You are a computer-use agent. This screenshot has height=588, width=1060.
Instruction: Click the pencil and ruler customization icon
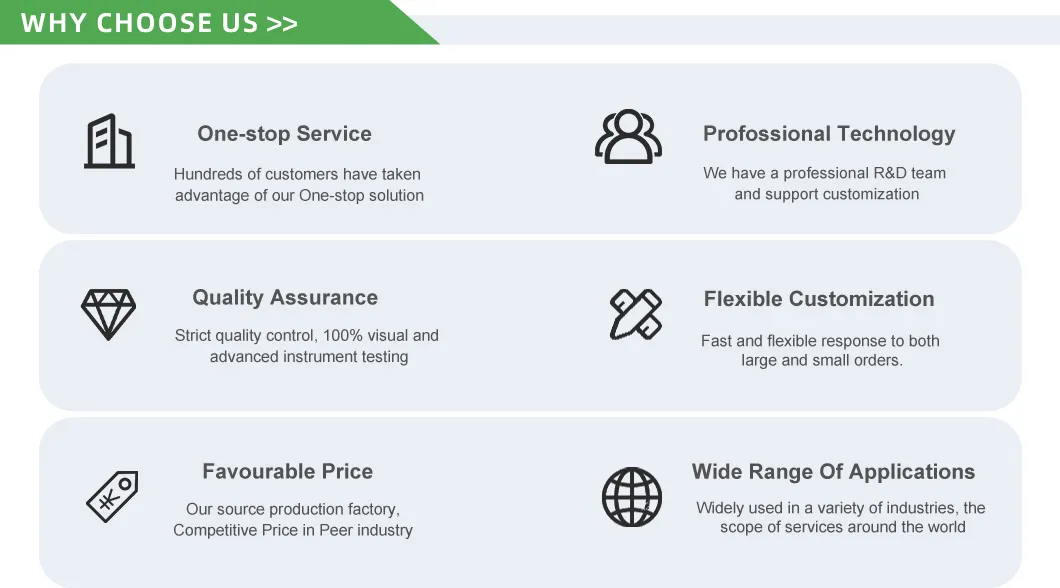pyautogui.click(x=635, y=314)
